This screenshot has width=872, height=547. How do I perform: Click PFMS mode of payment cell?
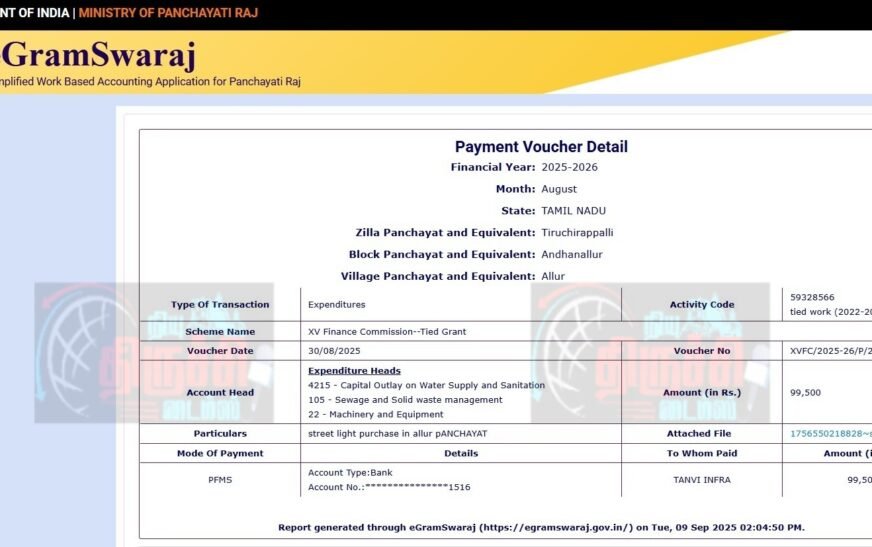220,480
